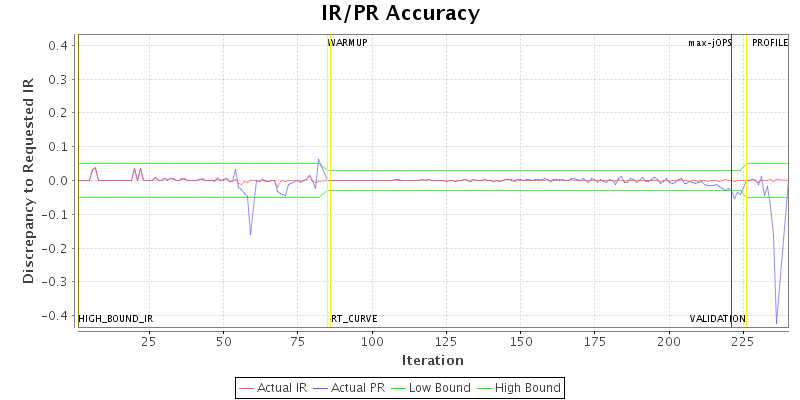Click the IR/PR Accuracy chart title
The height and width of the screenshot is (400, 800).
400,13
